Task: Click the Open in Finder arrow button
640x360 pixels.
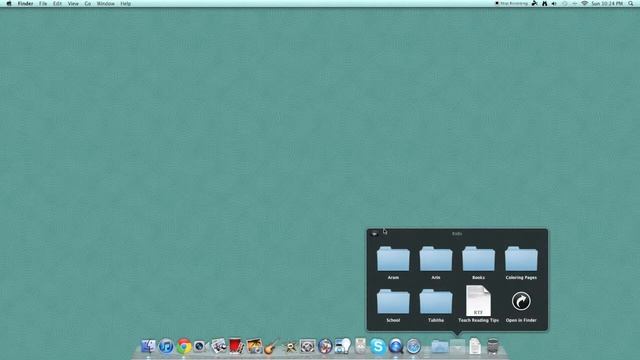Action: point(521,301)
